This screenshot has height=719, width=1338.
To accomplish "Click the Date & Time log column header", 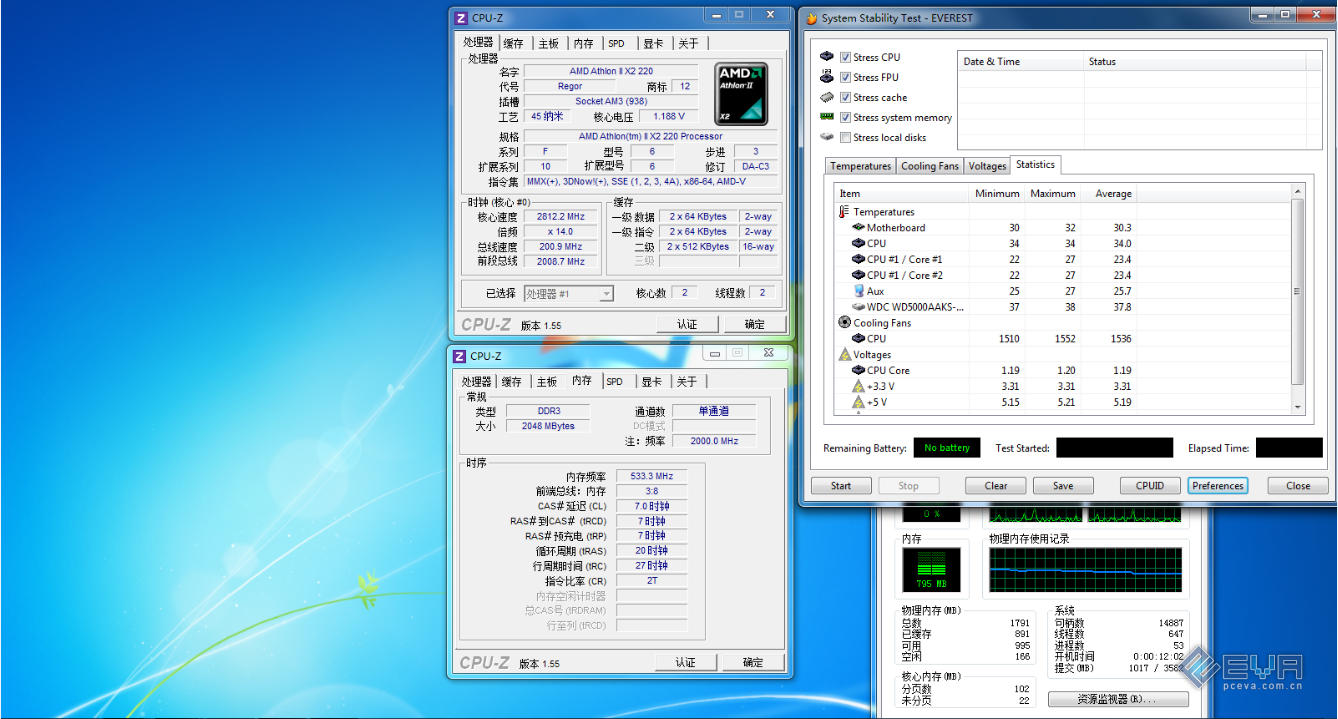I will (x=1020, y=61).
